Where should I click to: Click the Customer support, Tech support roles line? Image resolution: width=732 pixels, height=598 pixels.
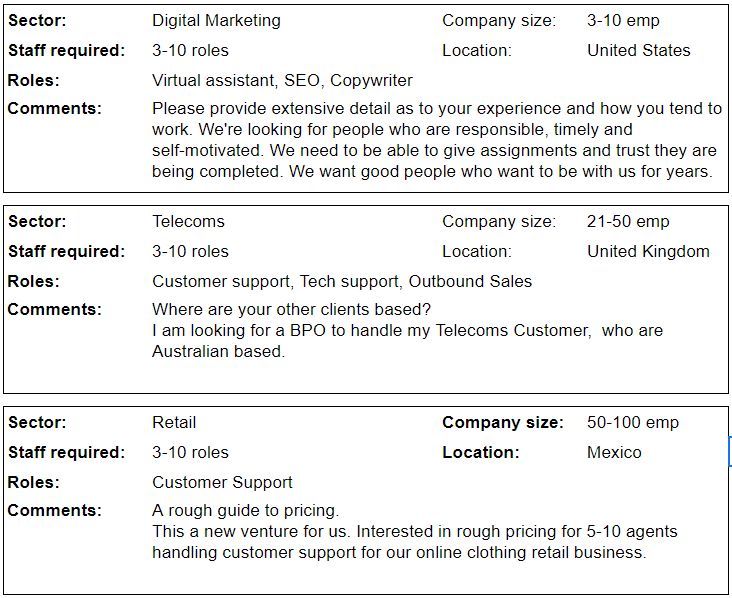342,281
